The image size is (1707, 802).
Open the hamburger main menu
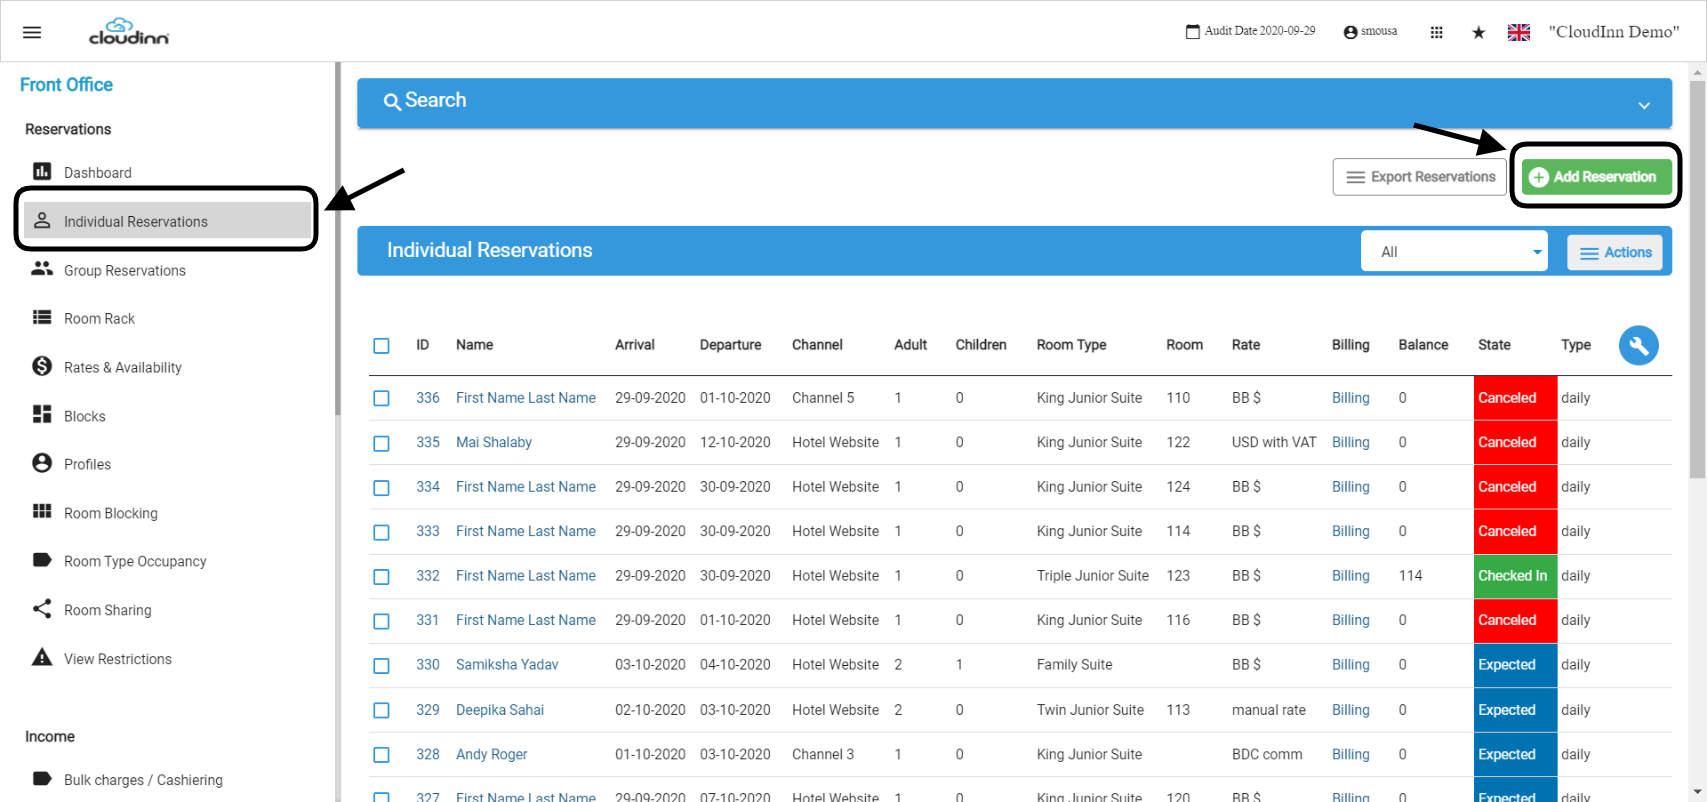(32, 32)
